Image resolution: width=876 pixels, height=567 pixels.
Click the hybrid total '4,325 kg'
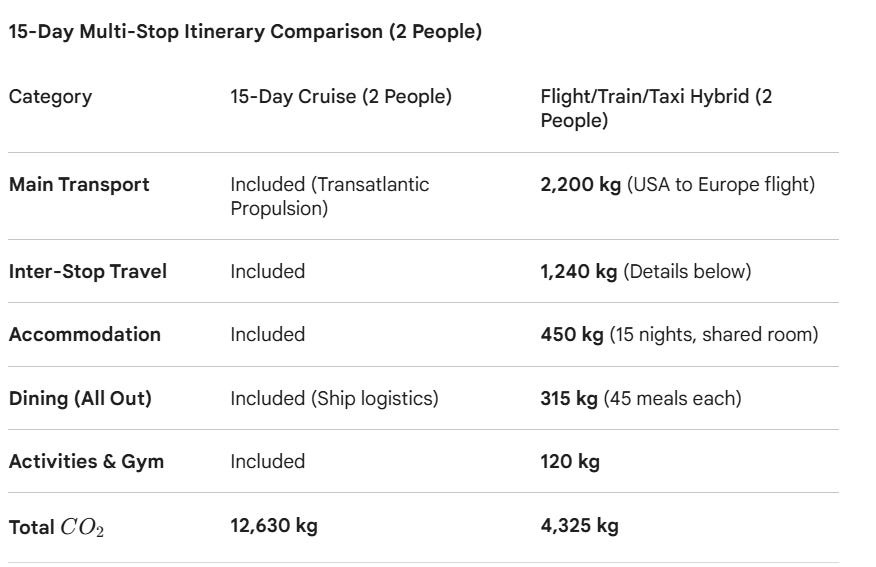pos(579,525)
